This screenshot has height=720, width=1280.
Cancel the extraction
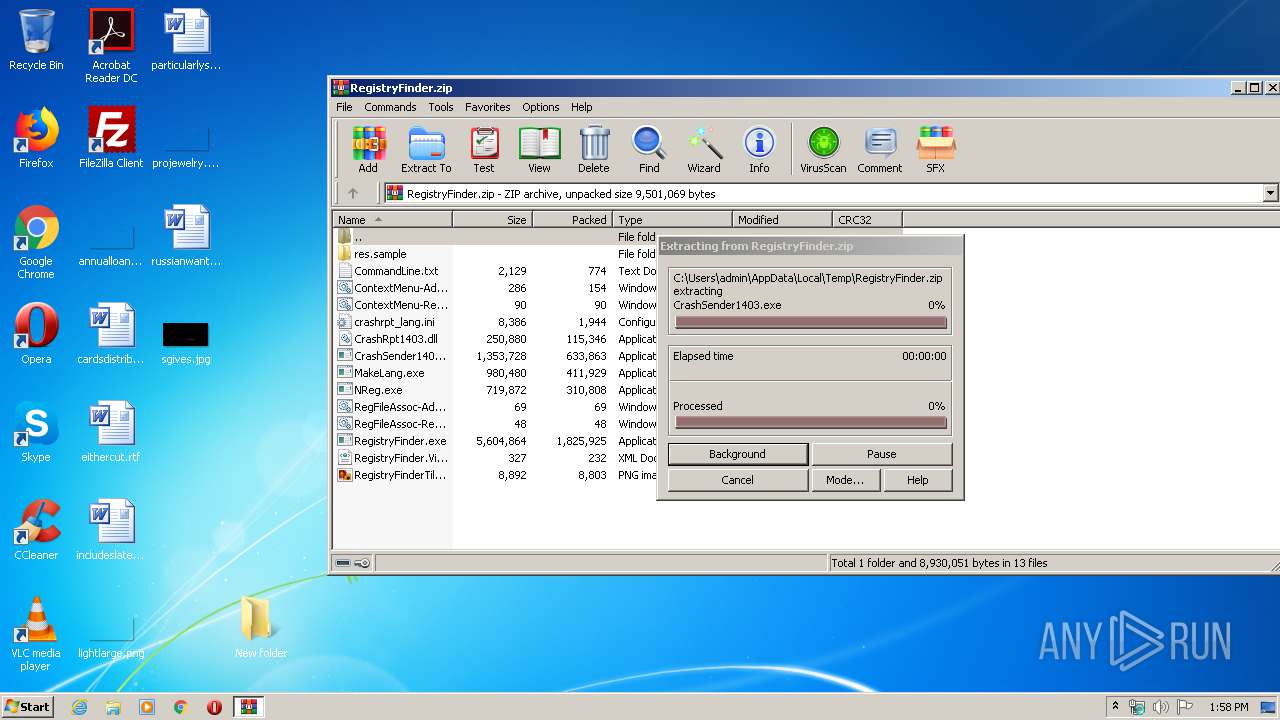coord(737,480)
